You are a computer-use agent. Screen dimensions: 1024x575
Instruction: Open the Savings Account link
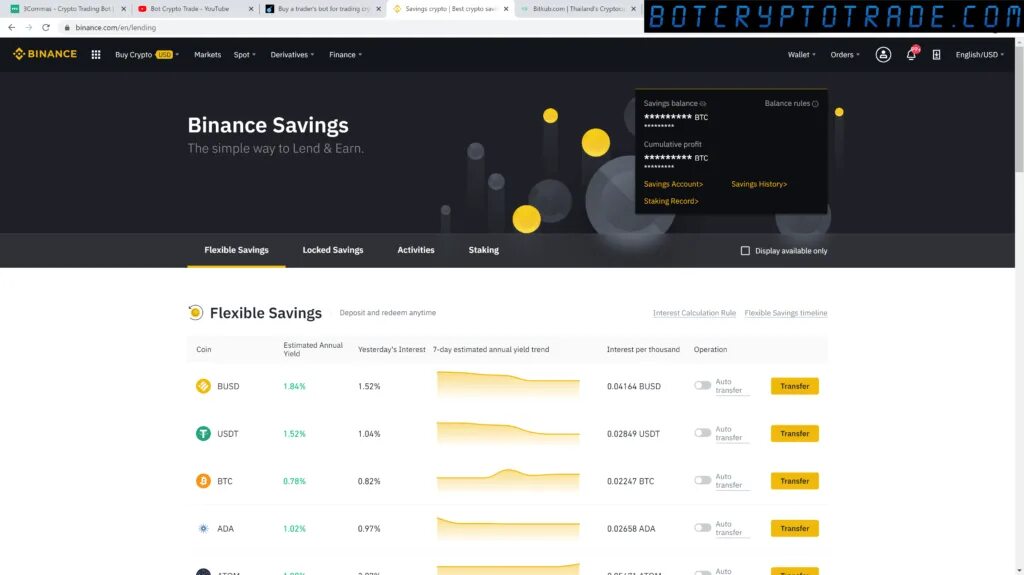[x=673, y=184]
